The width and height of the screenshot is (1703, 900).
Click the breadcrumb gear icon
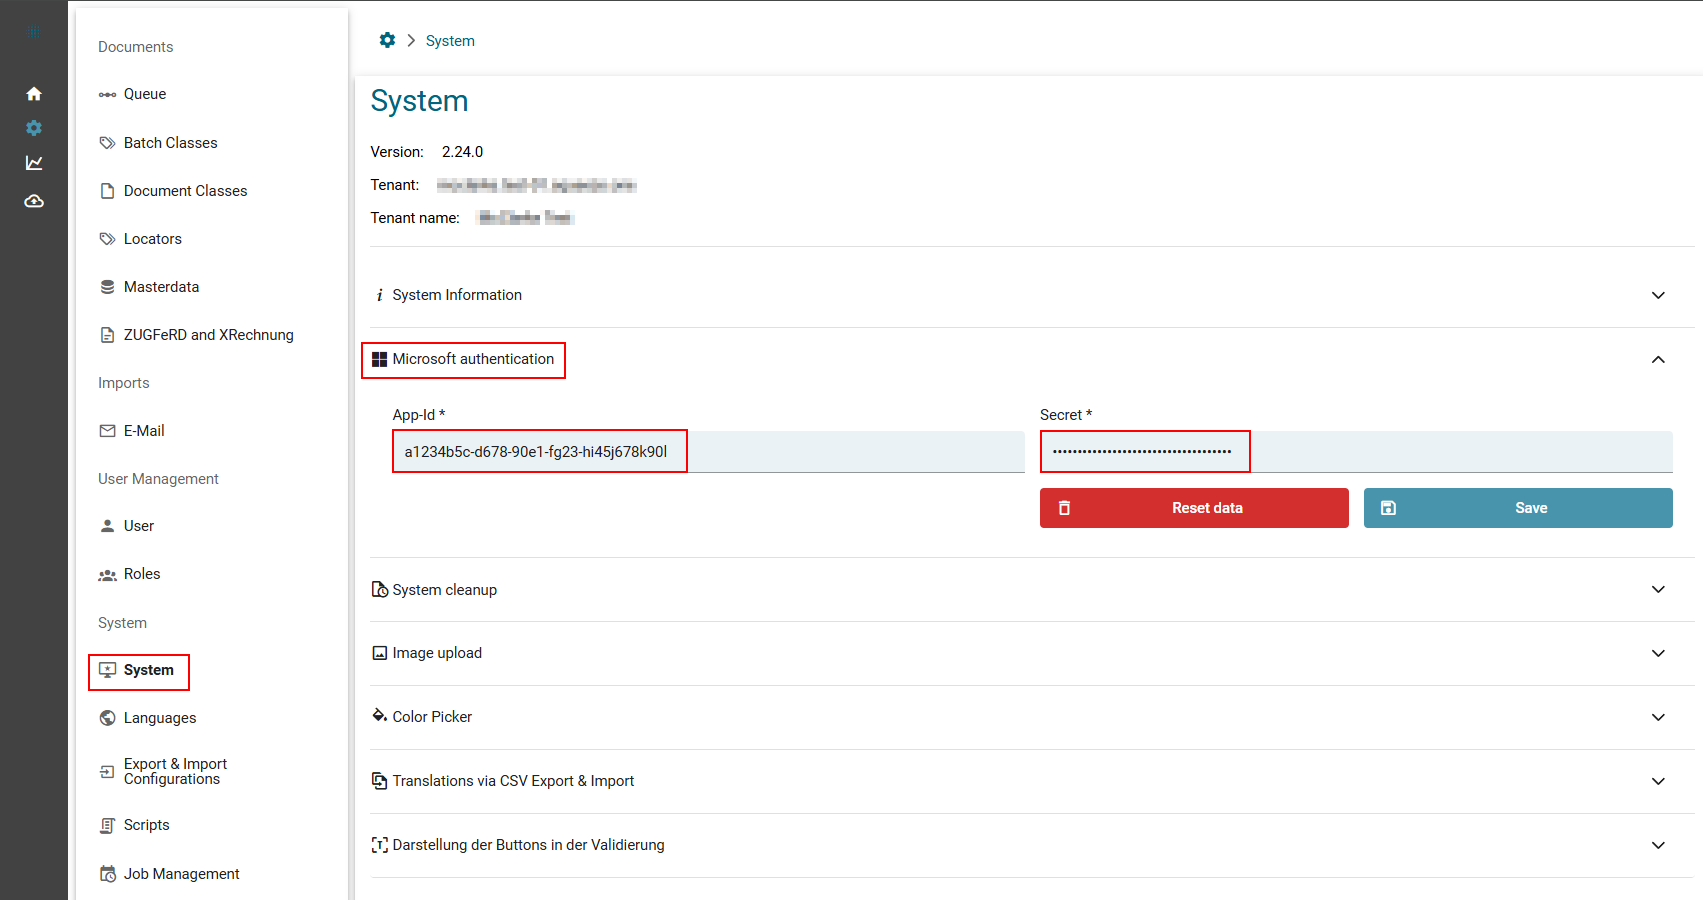click(387, 40)
